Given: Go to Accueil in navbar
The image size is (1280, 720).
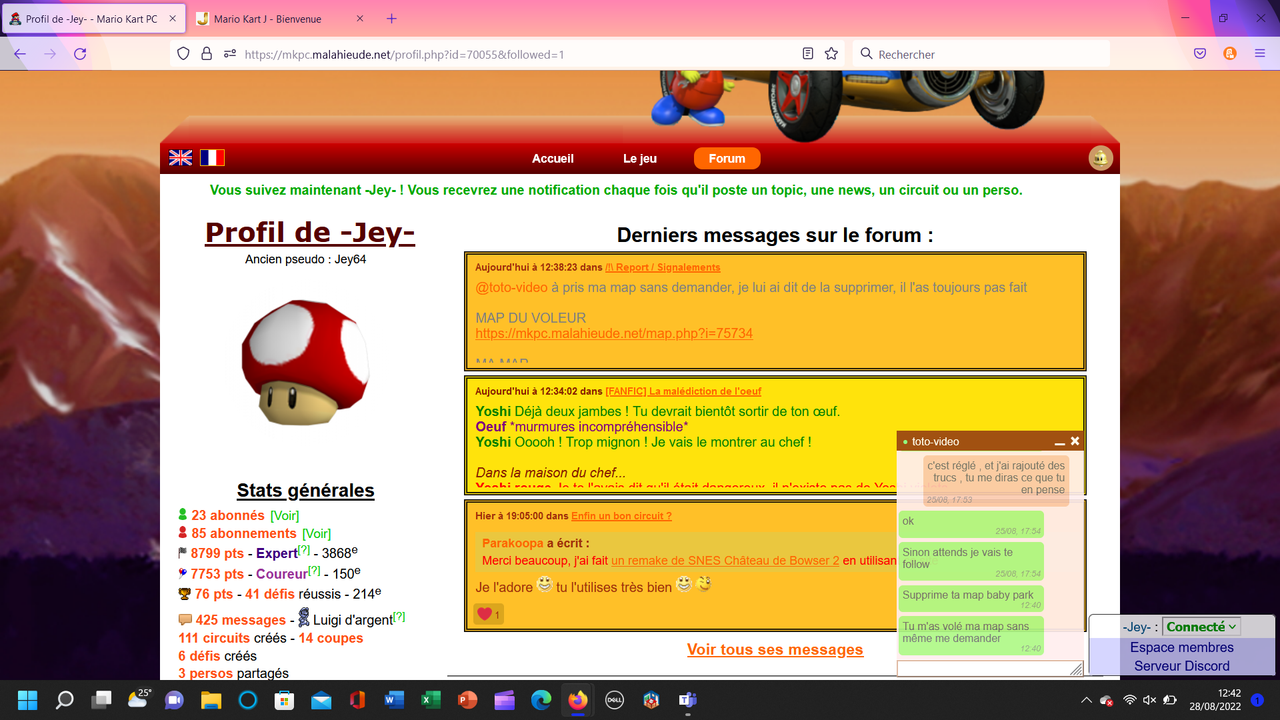Looking at the screenshot, I should click(553, 158).
